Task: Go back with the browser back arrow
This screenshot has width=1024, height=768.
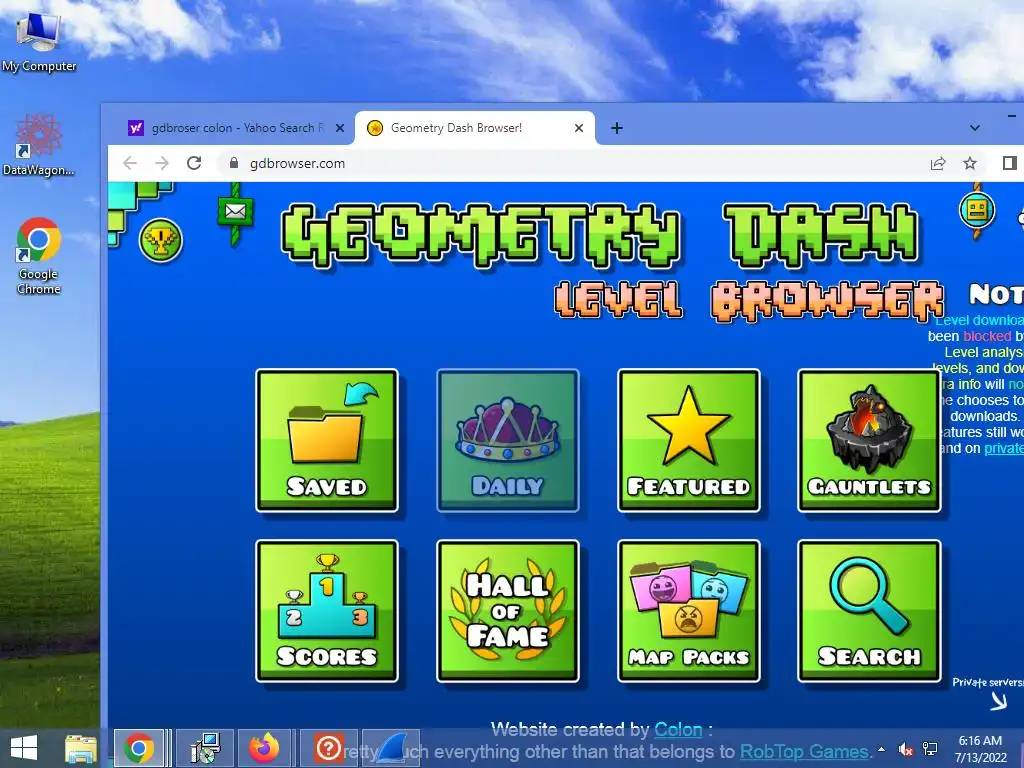Action: click(130, 163)
